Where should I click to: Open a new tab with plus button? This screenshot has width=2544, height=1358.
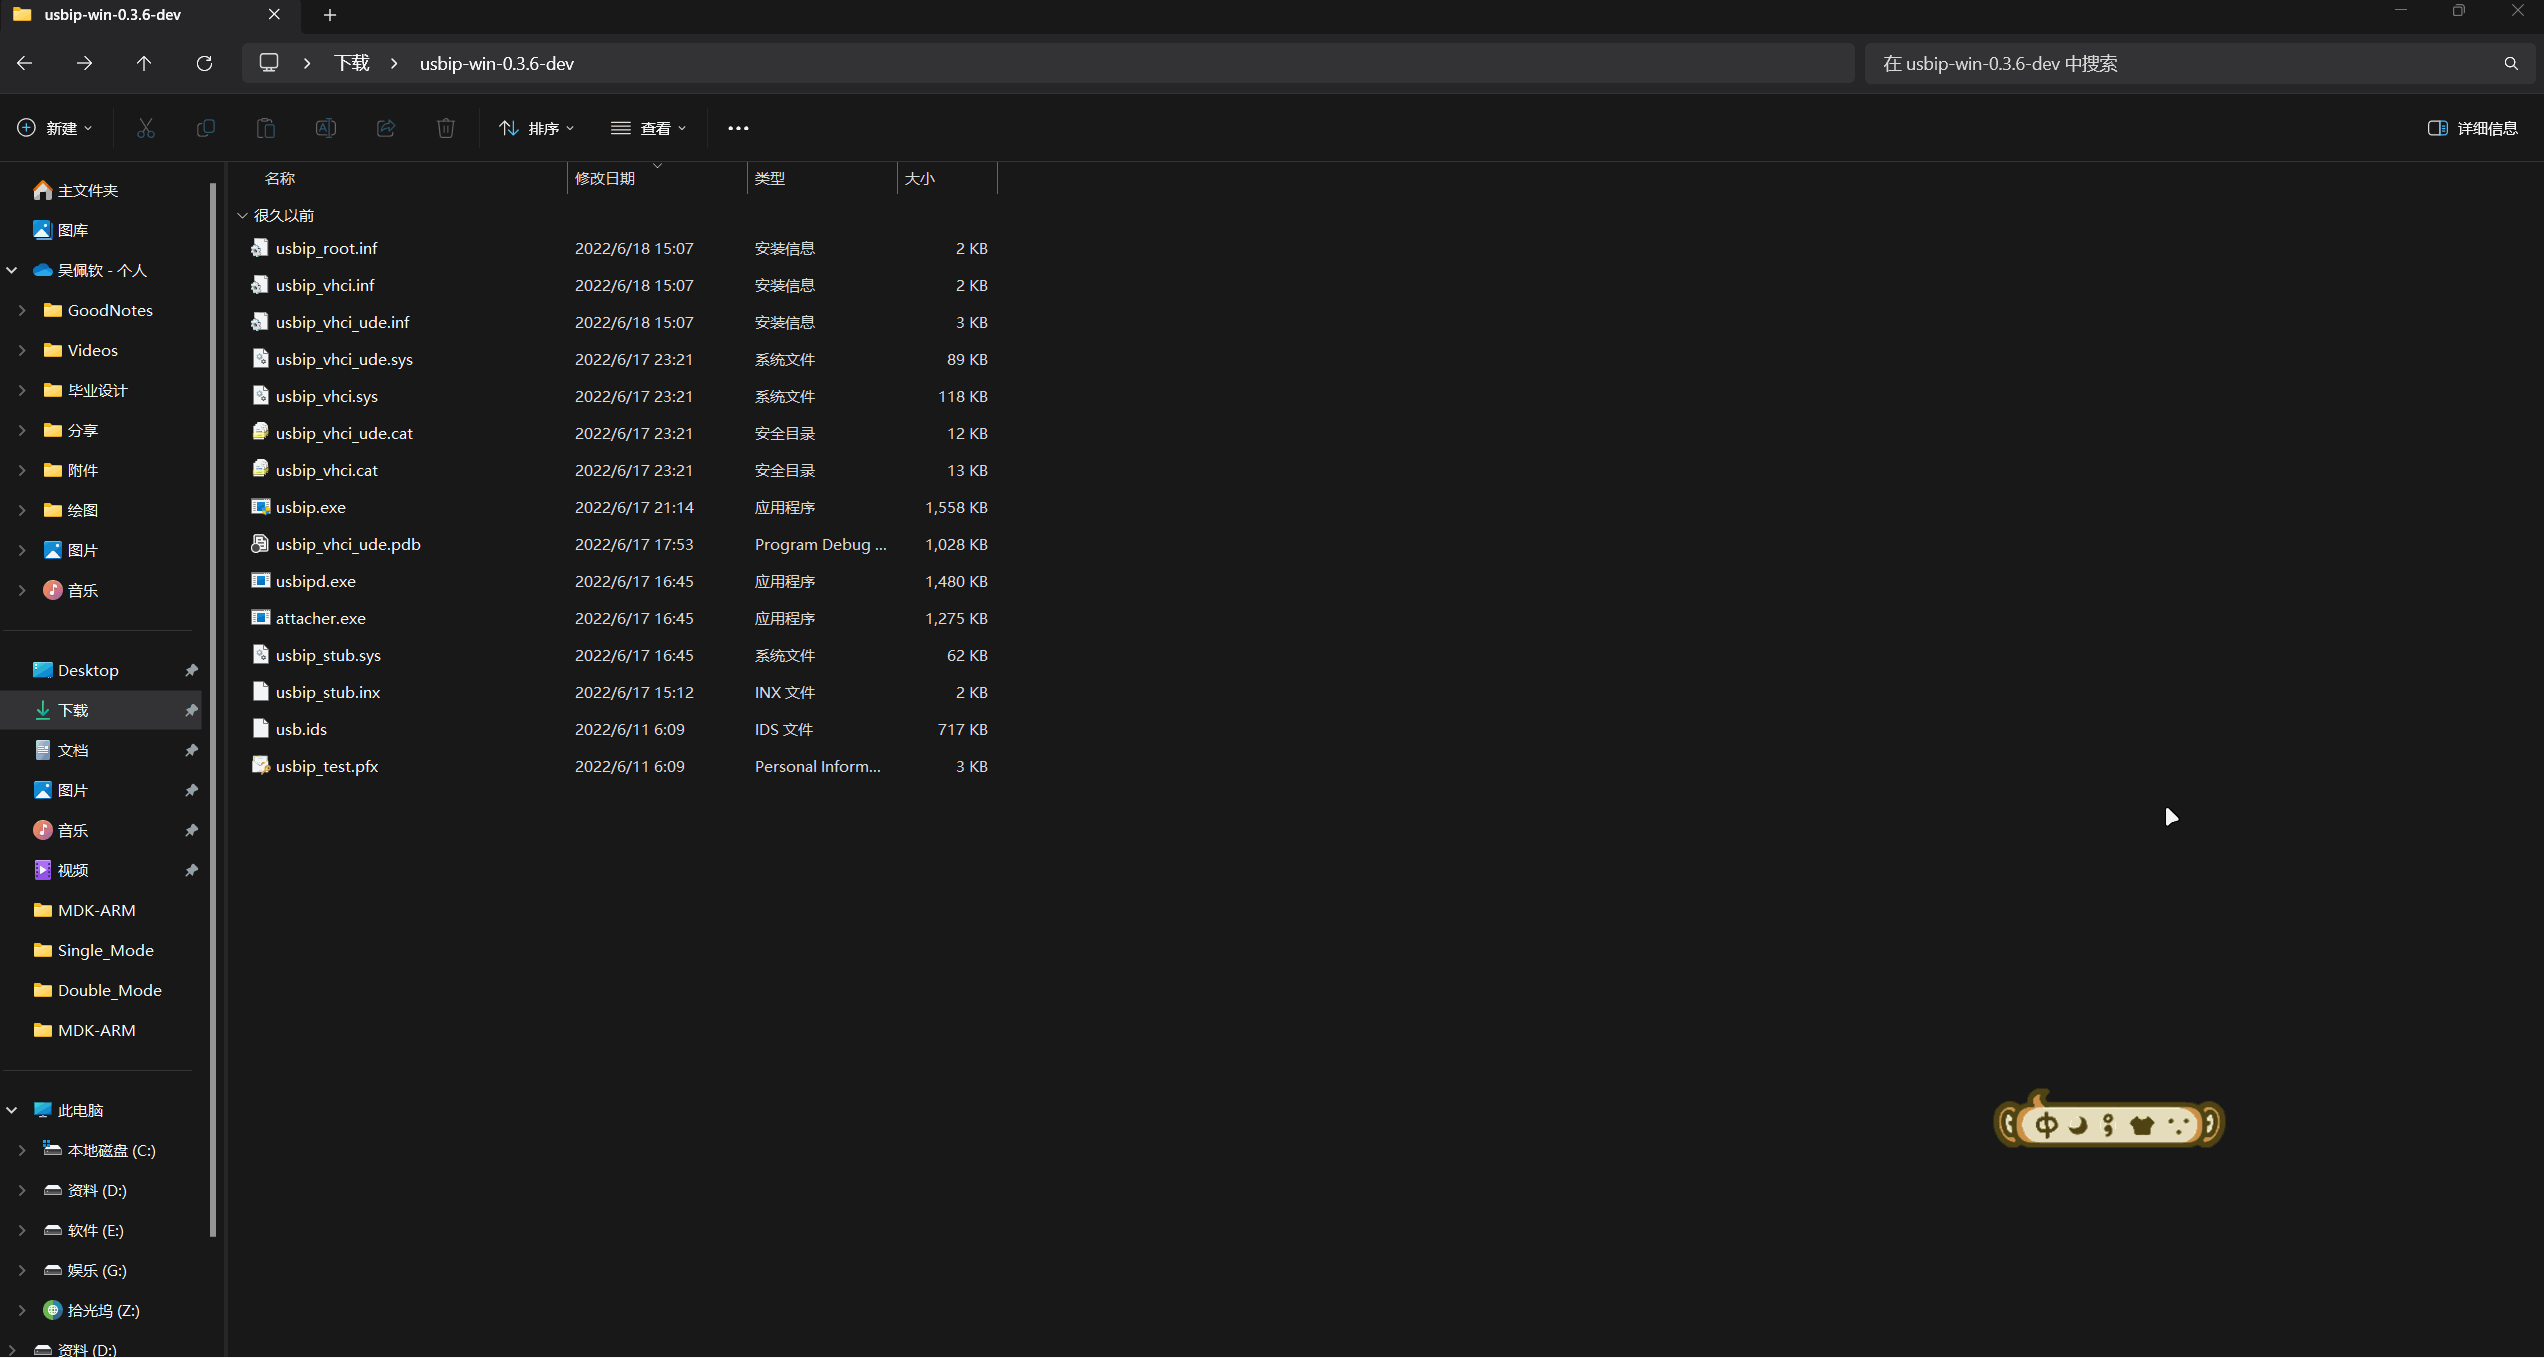coord(330,15)
